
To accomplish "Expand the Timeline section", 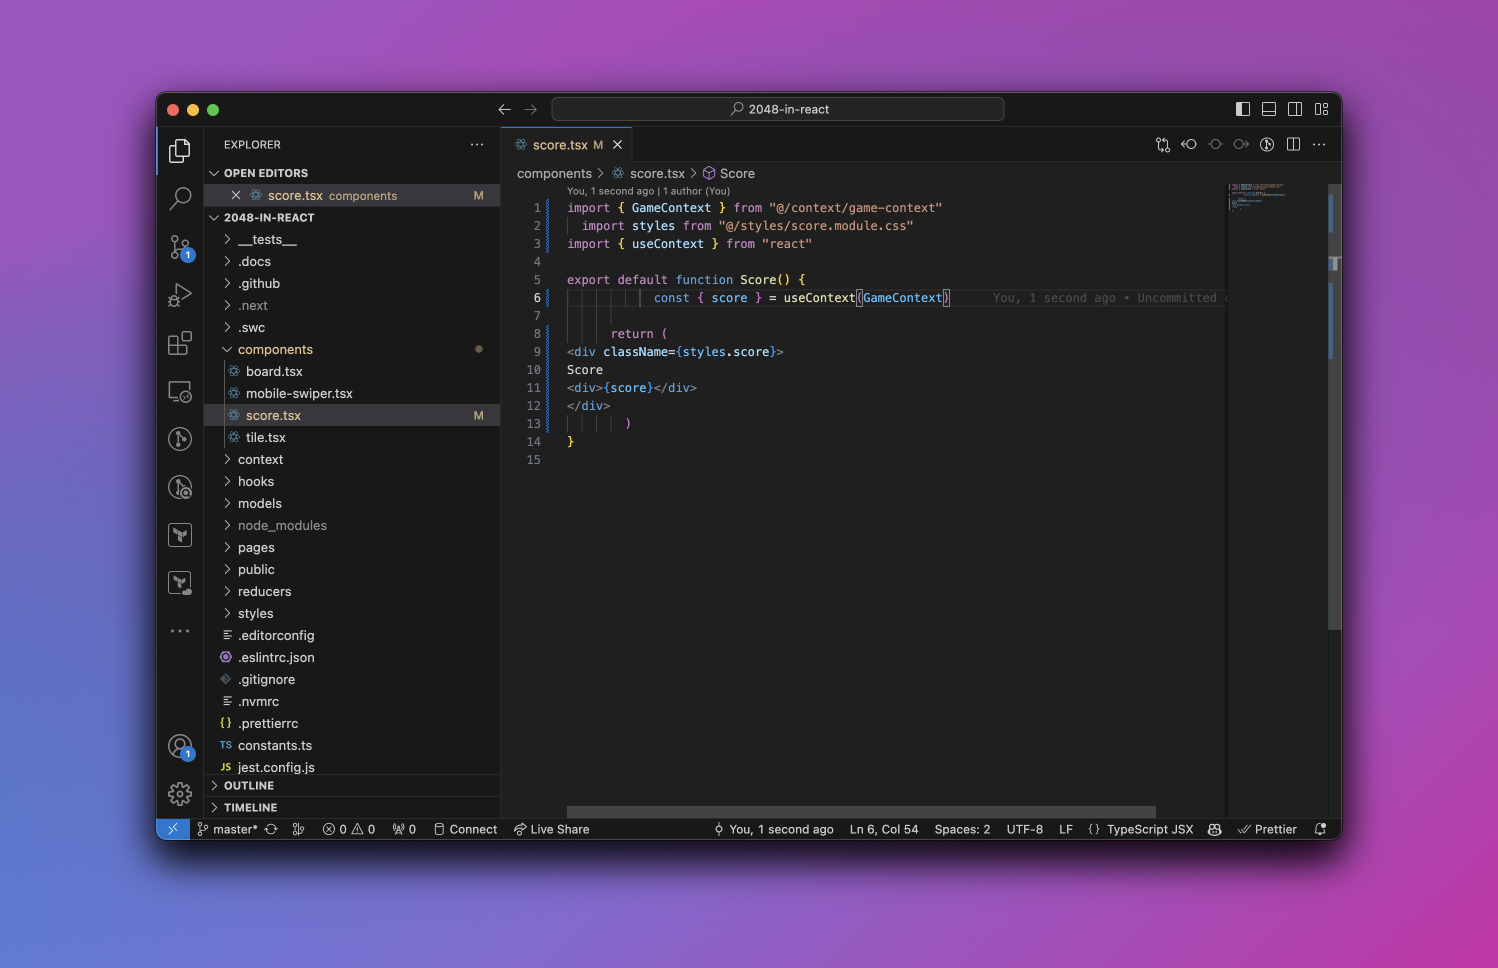I will 353,808.
